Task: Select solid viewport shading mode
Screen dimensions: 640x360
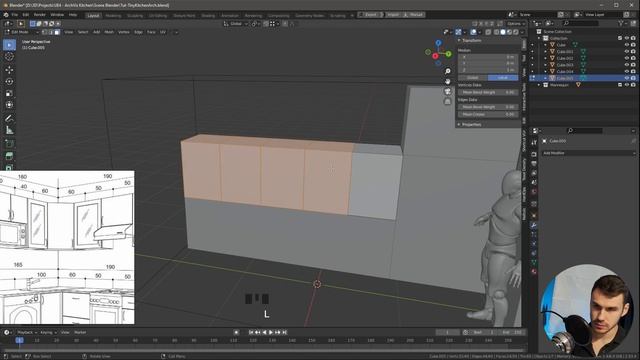Action: pos(503,32)
